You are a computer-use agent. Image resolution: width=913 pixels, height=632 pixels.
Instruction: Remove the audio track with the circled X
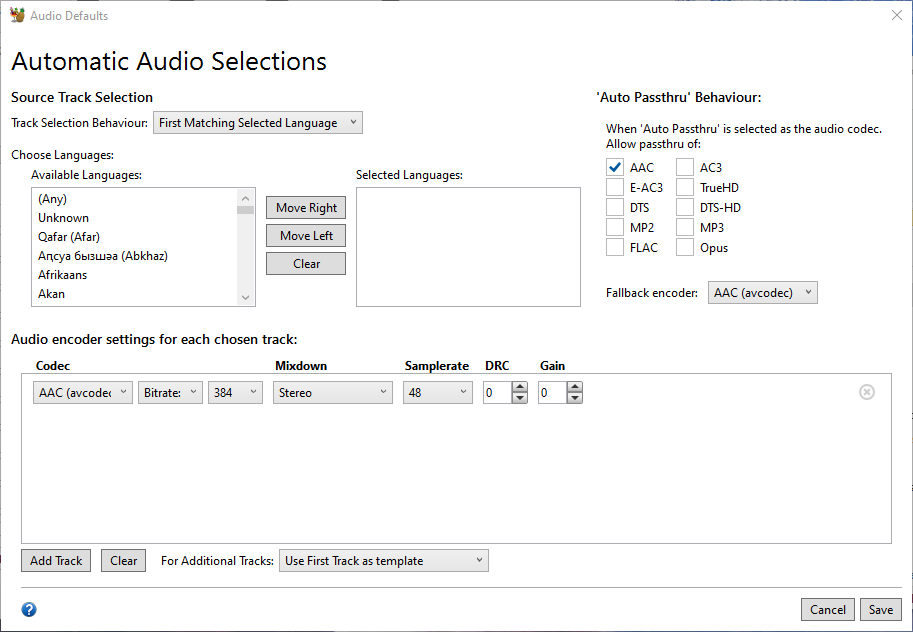coord(866,392)
